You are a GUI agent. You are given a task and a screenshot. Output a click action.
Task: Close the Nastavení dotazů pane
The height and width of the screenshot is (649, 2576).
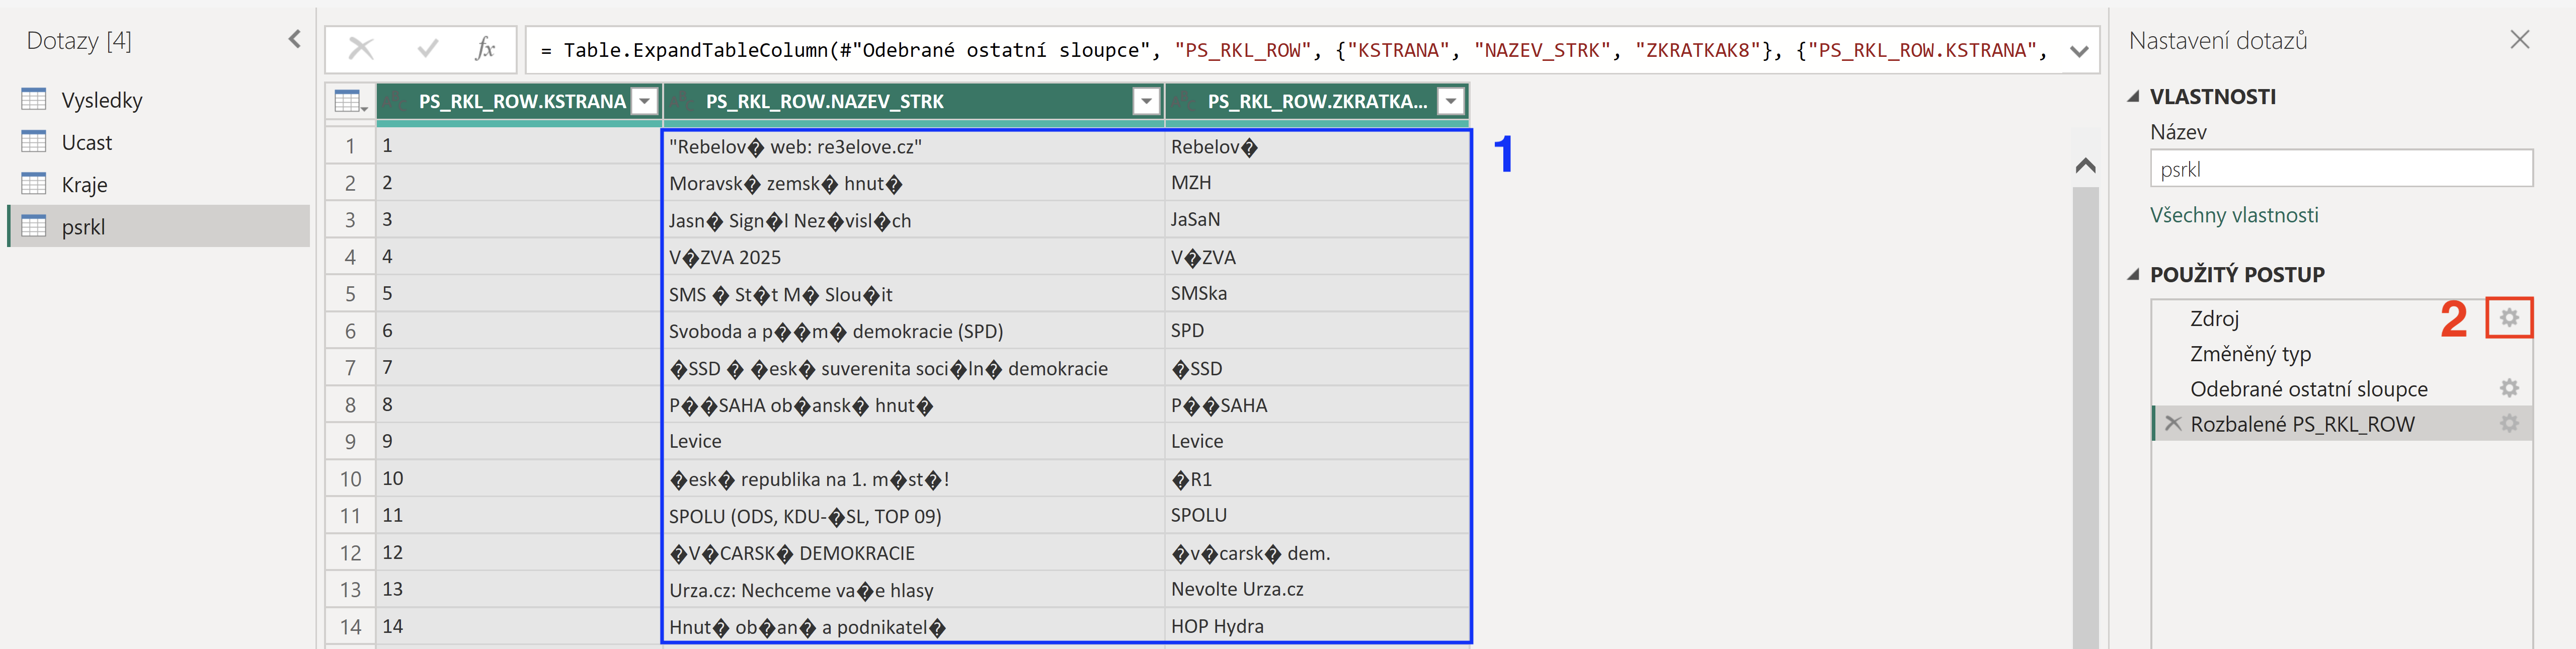coord(2519,40)
